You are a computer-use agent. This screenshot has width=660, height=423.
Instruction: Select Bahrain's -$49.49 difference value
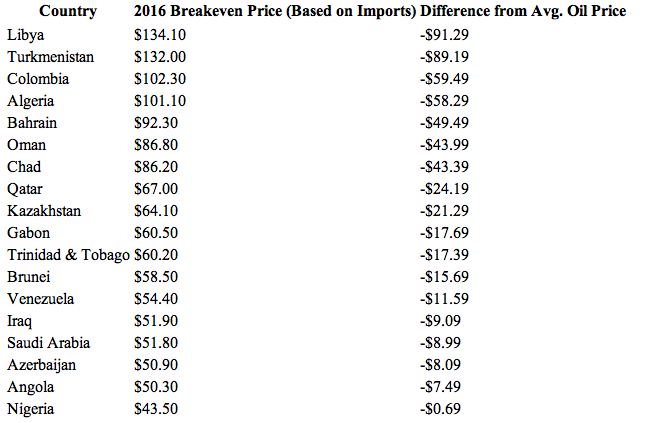pyautogui.click(x=444, y=123)
